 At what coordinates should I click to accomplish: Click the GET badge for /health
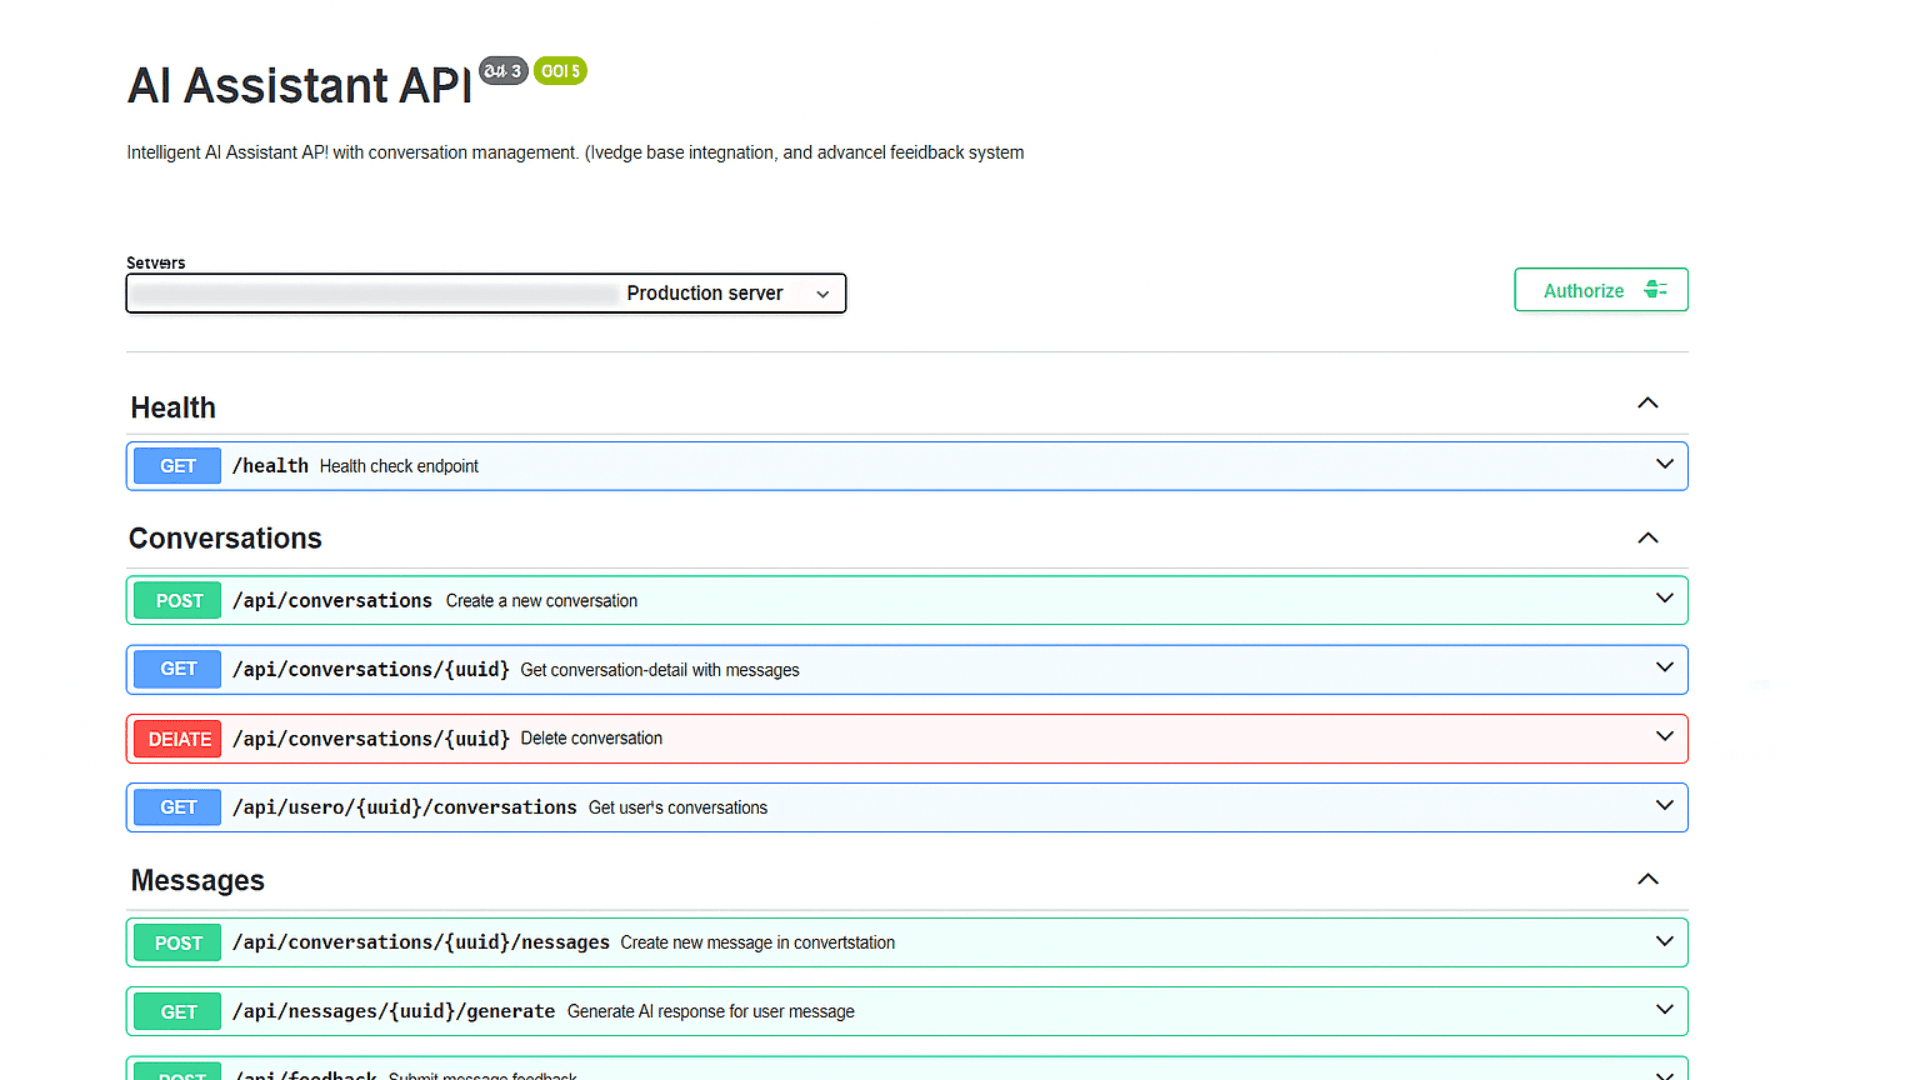point(177,466)
